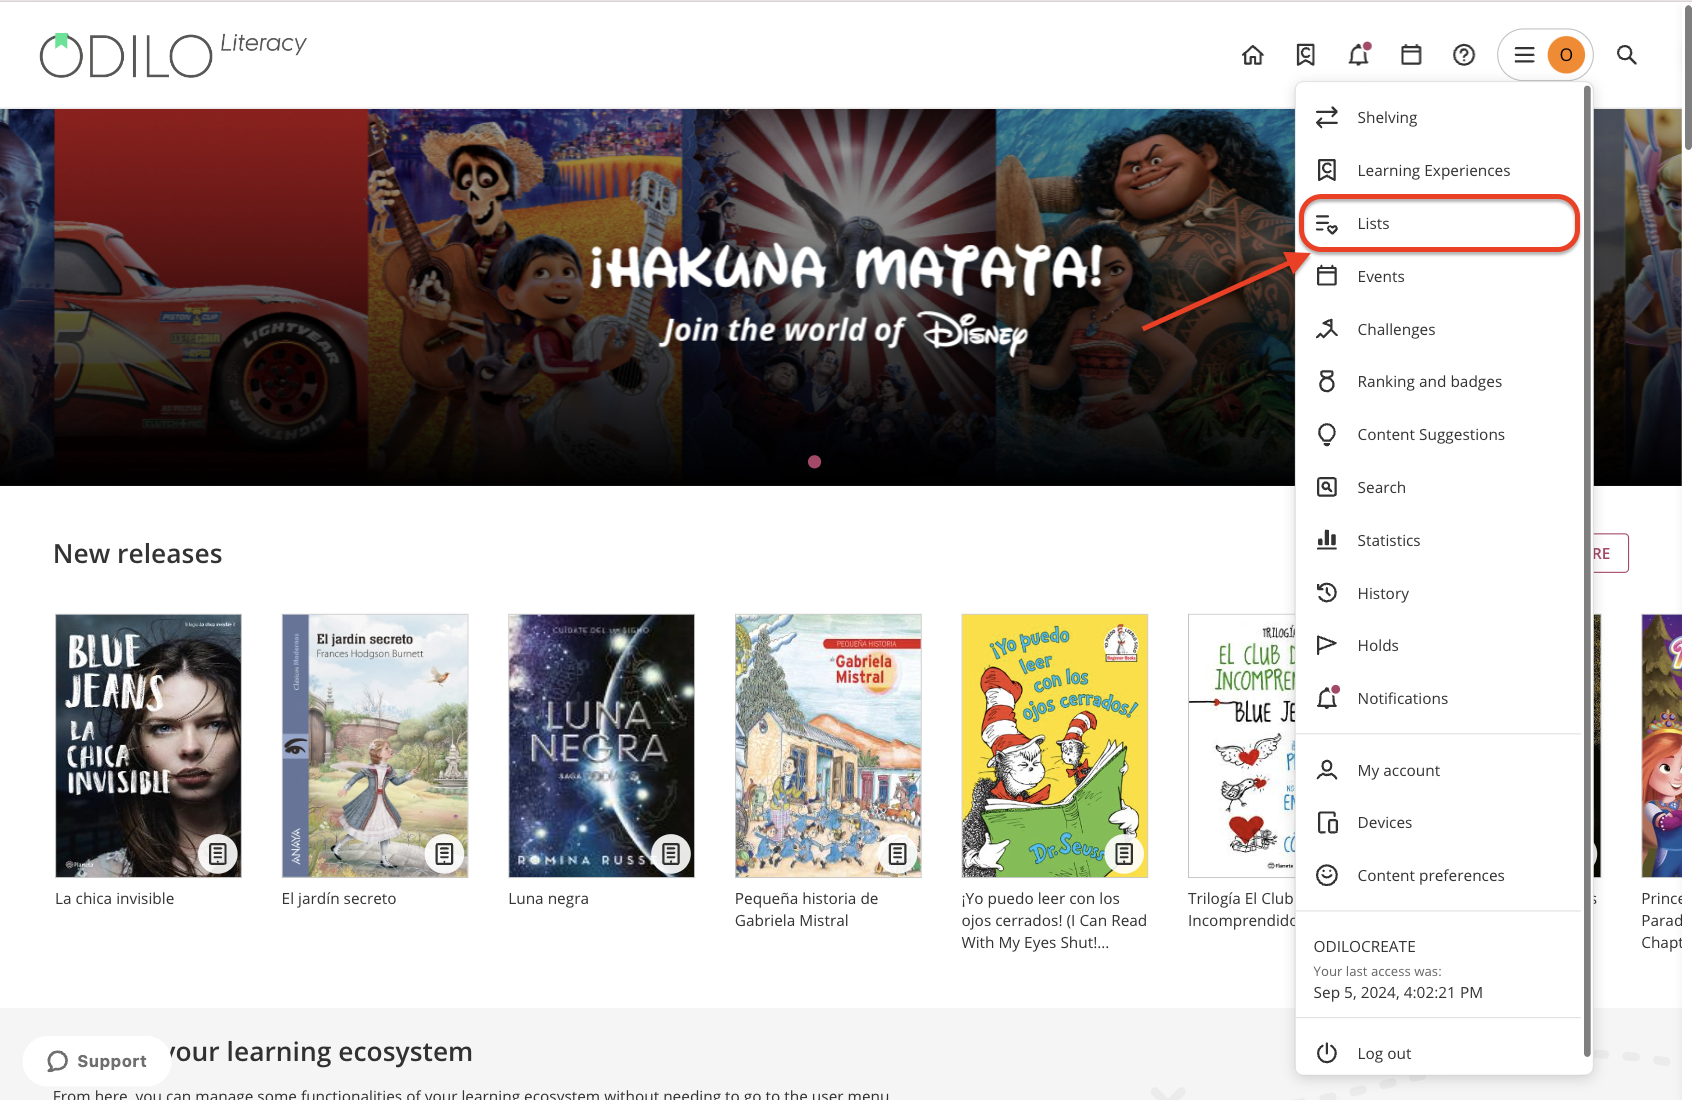Viewport: 1692px width, 1100px height.
Task: Open Lists from the user menu
Action: click(1440, 223)
